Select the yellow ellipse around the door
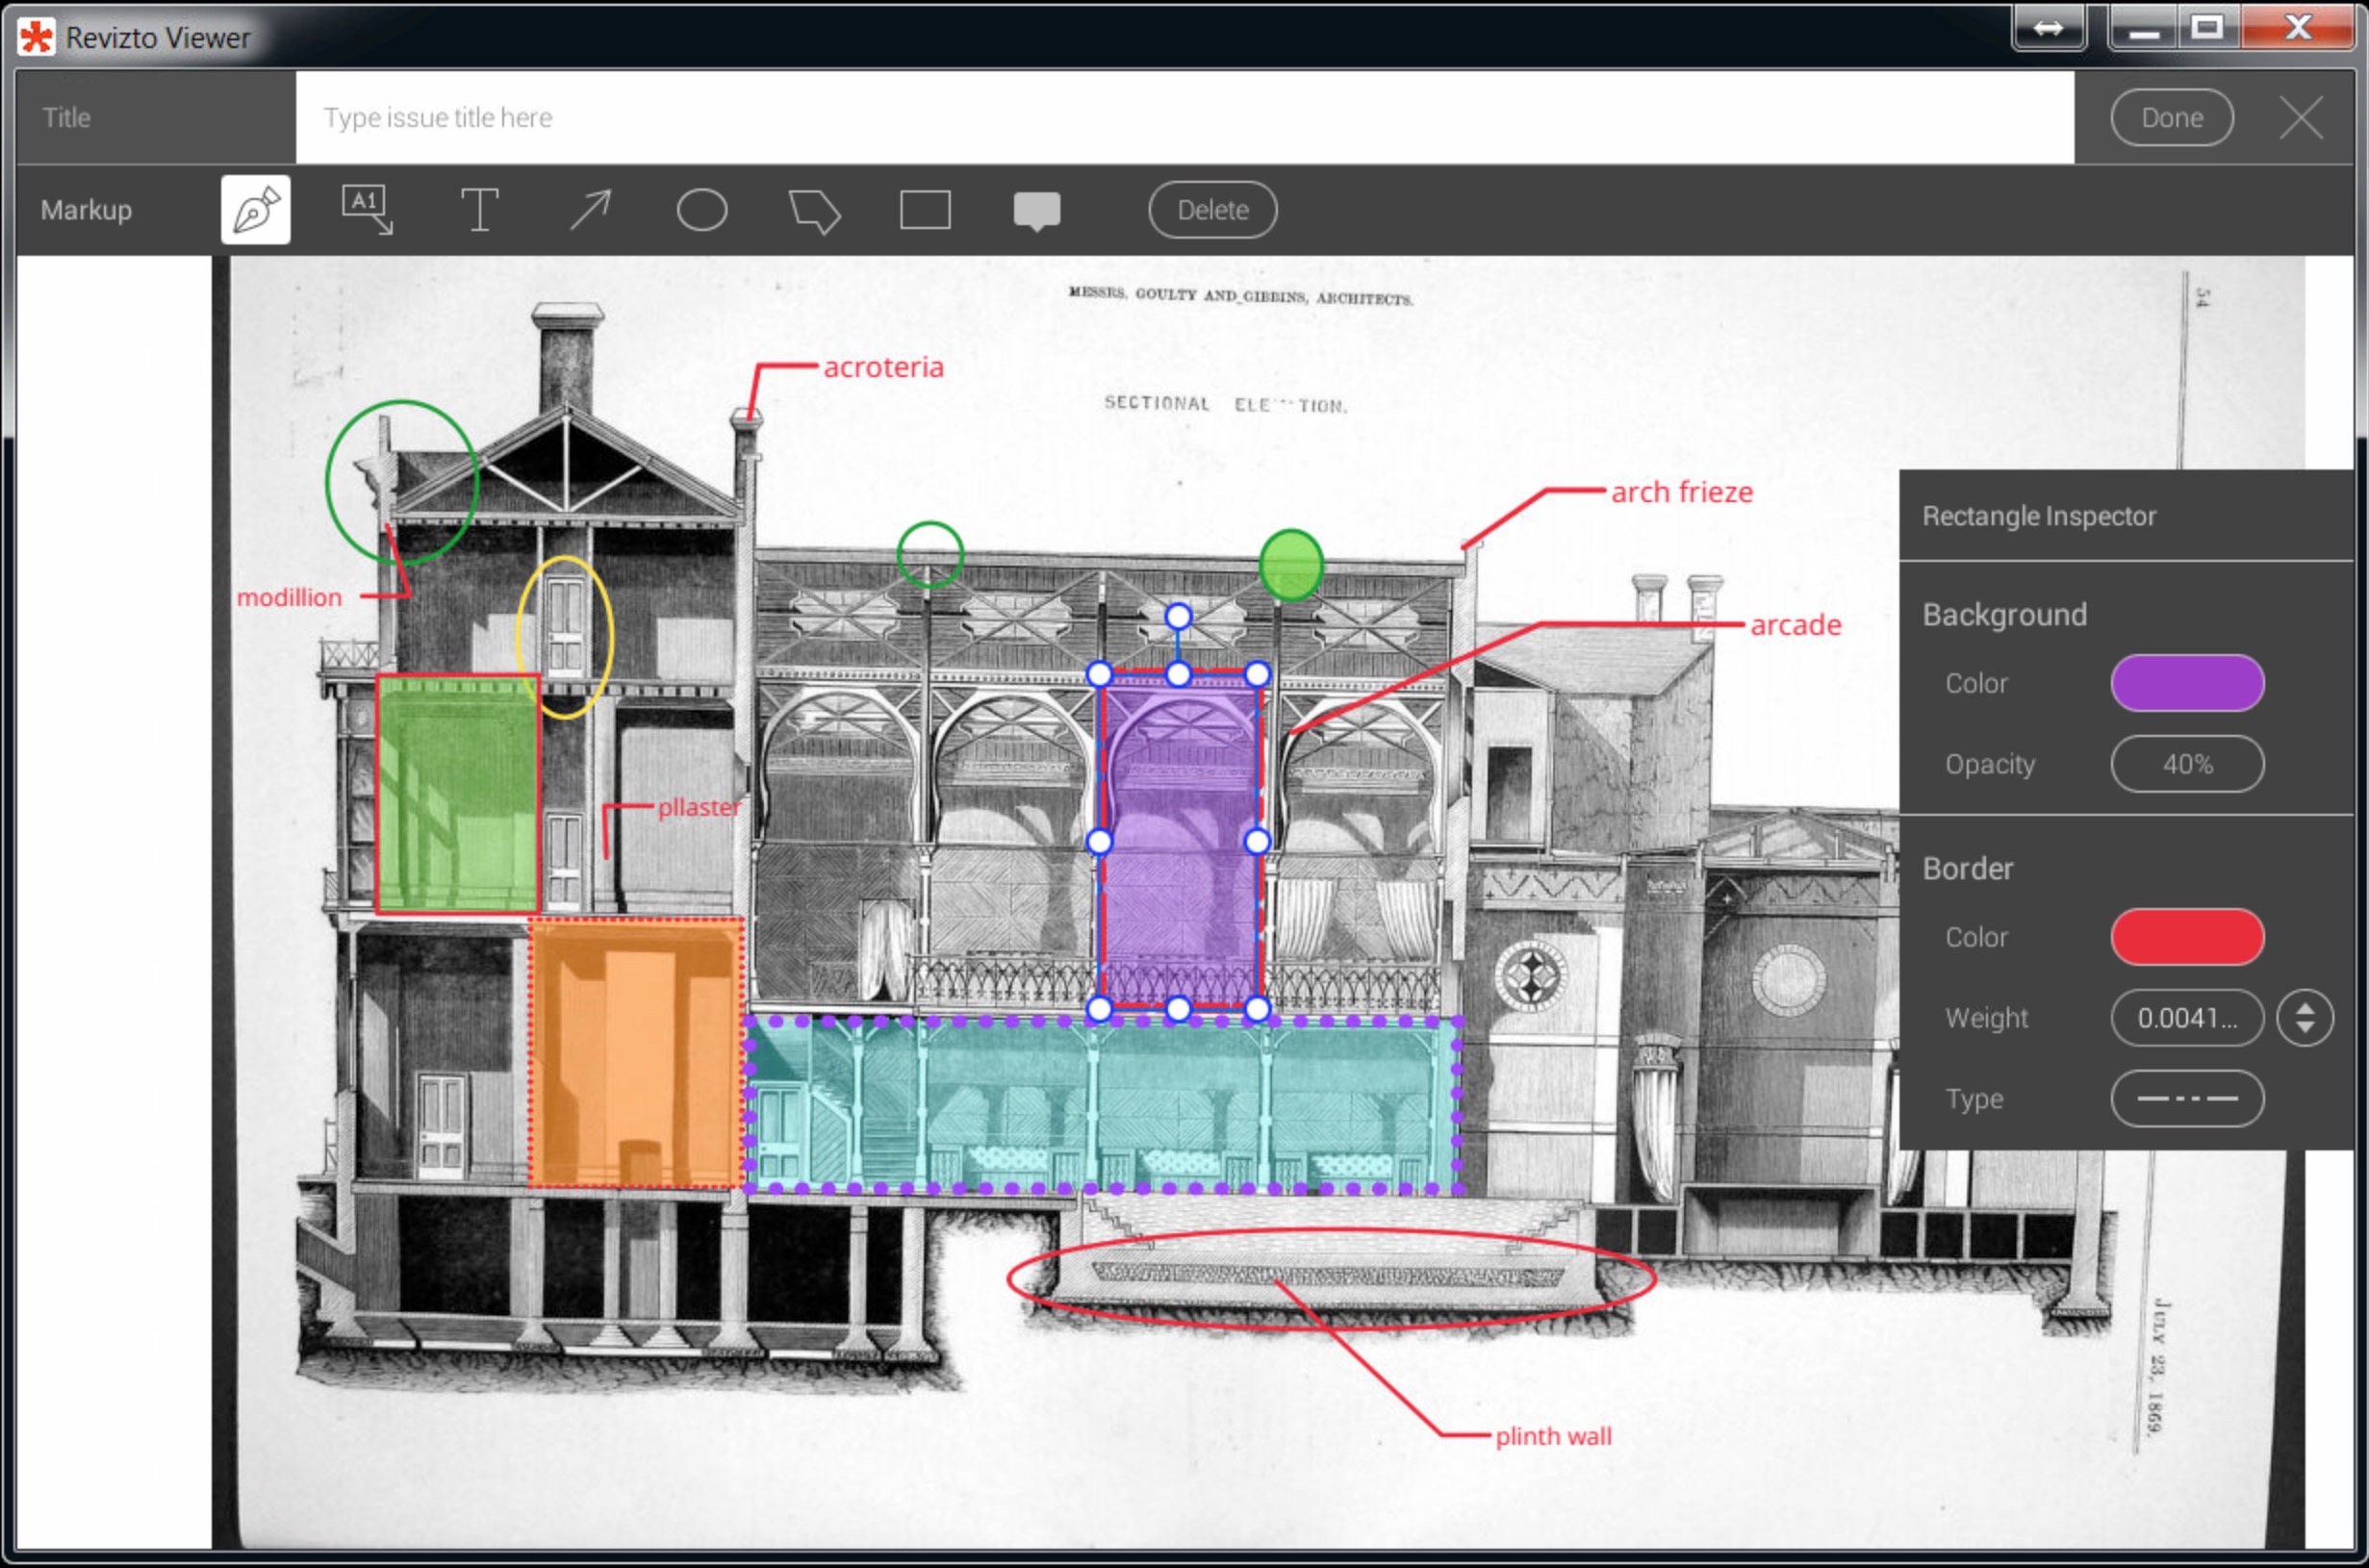 [x=565, y=637]
